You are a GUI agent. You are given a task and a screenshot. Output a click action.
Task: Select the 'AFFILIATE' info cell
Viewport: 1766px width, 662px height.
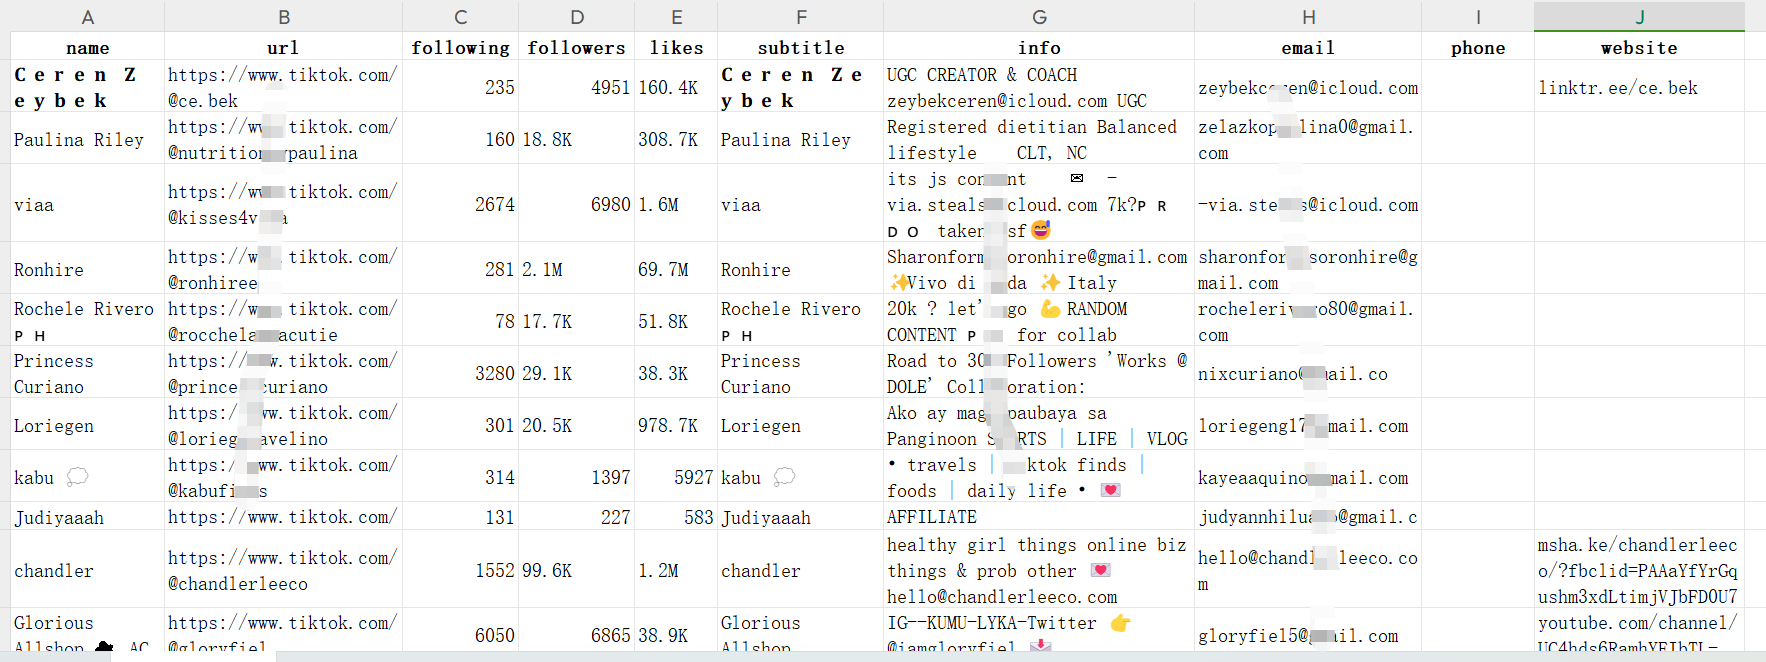point(1039,516)
